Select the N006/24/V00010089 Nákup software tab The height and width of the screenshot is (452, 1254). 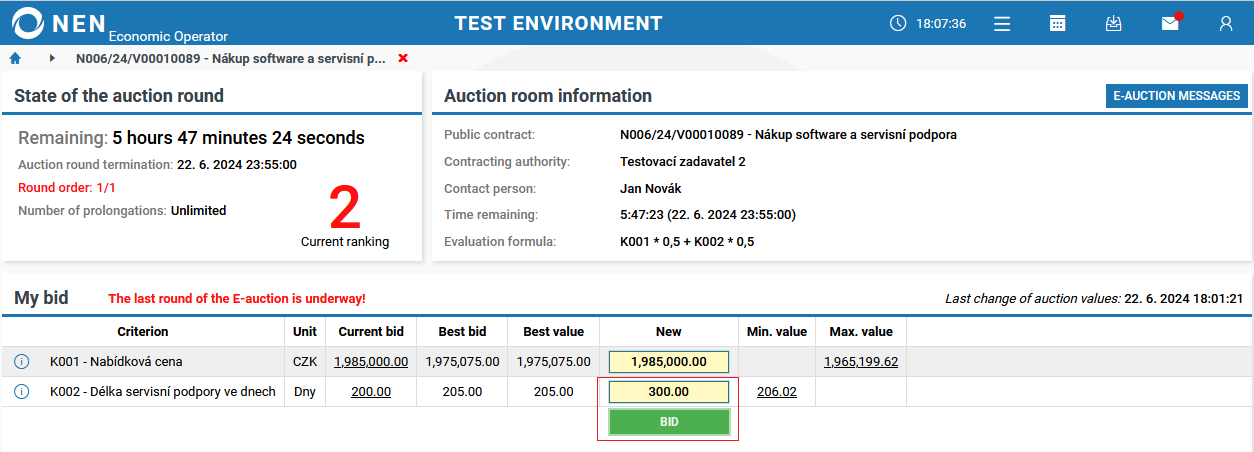pos(230,59)
